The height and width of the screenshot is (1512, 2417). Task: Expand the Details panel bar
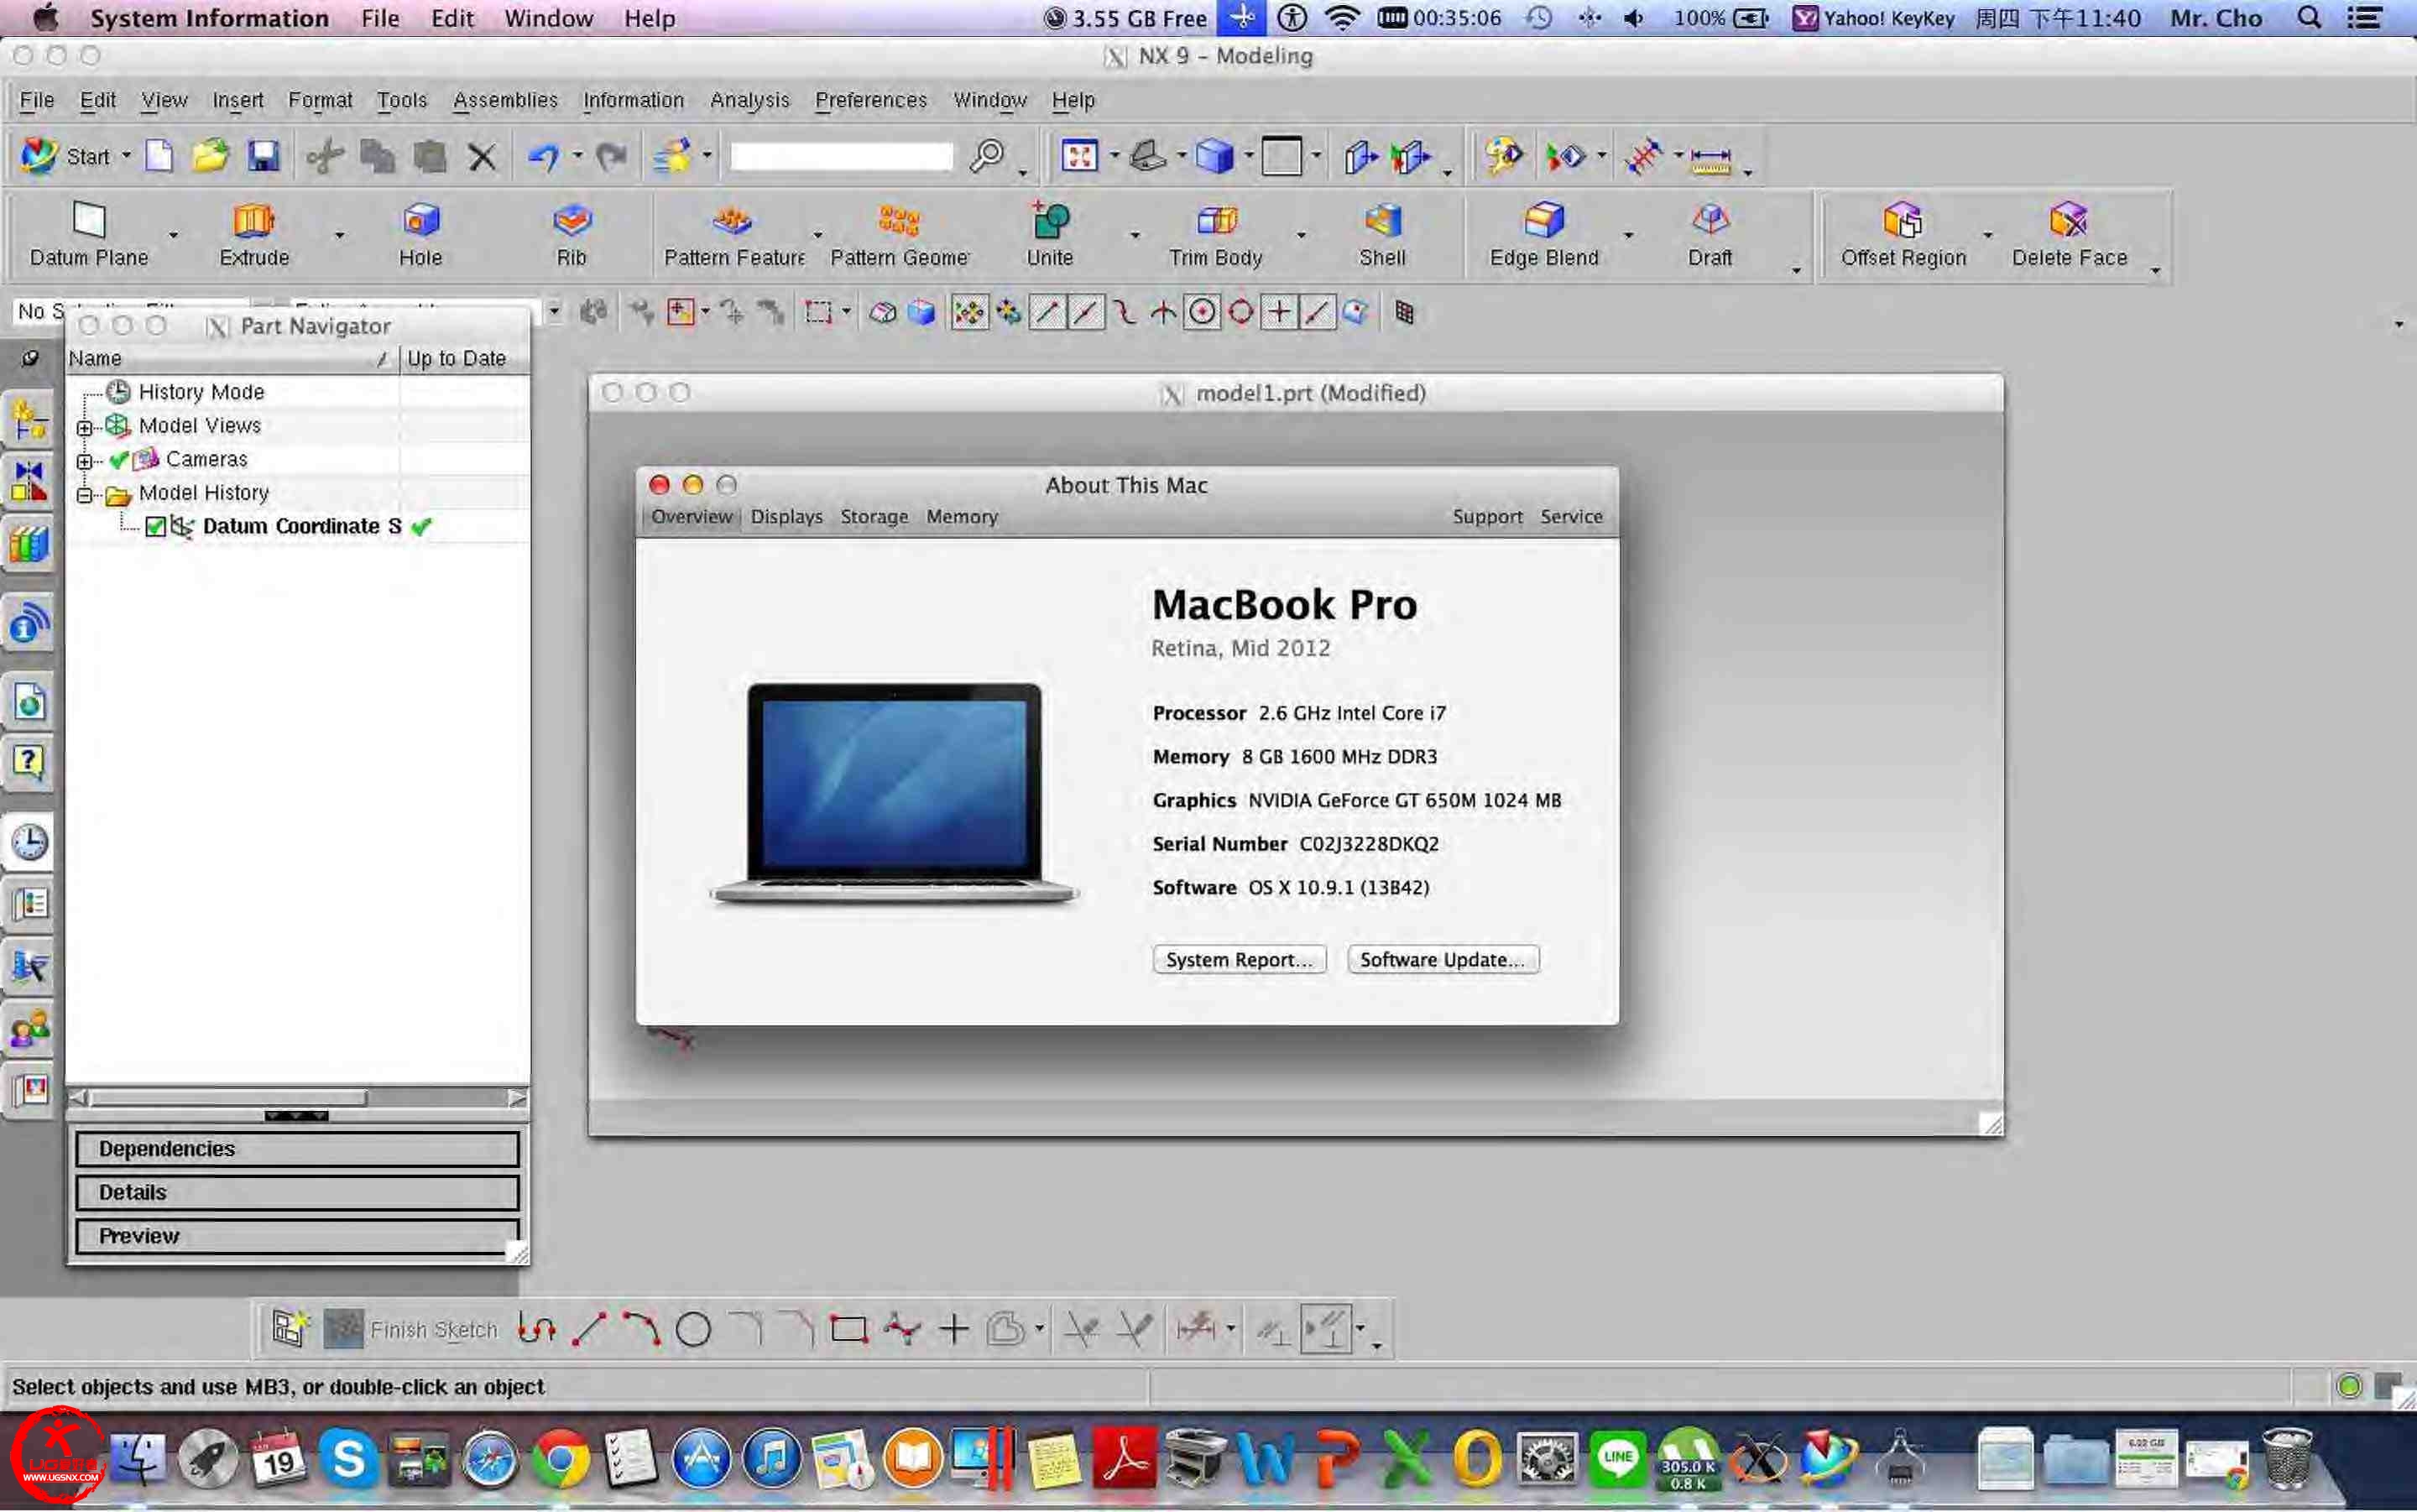pyautogui.click(x=297, y=1192)
